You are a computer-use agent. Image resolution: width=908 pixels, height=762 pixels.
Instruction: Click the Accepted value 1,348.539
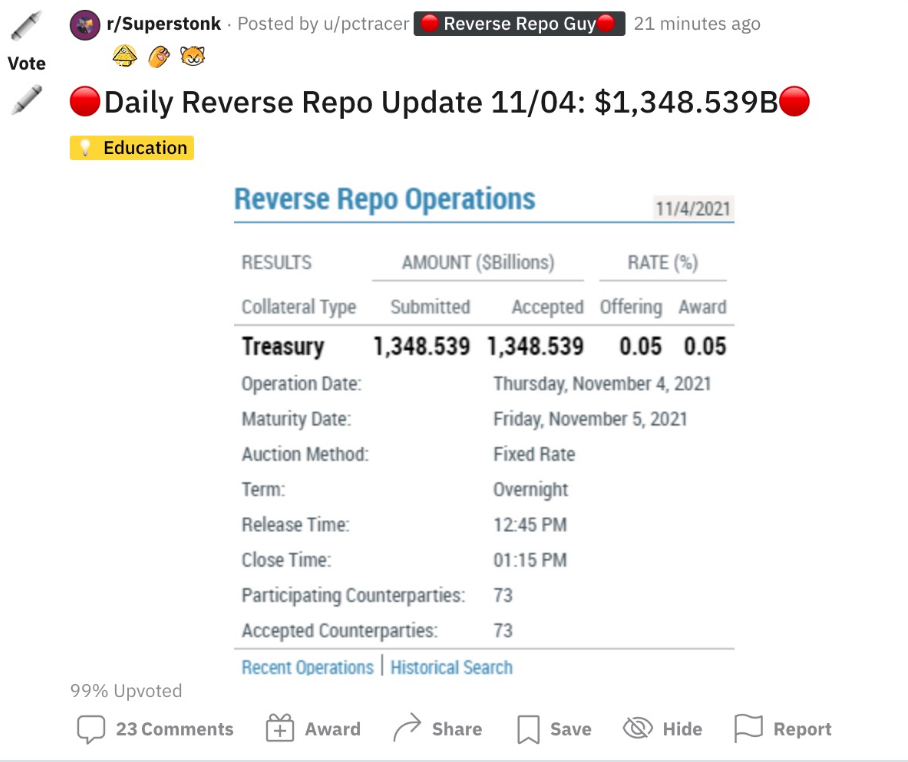[536, 346]
